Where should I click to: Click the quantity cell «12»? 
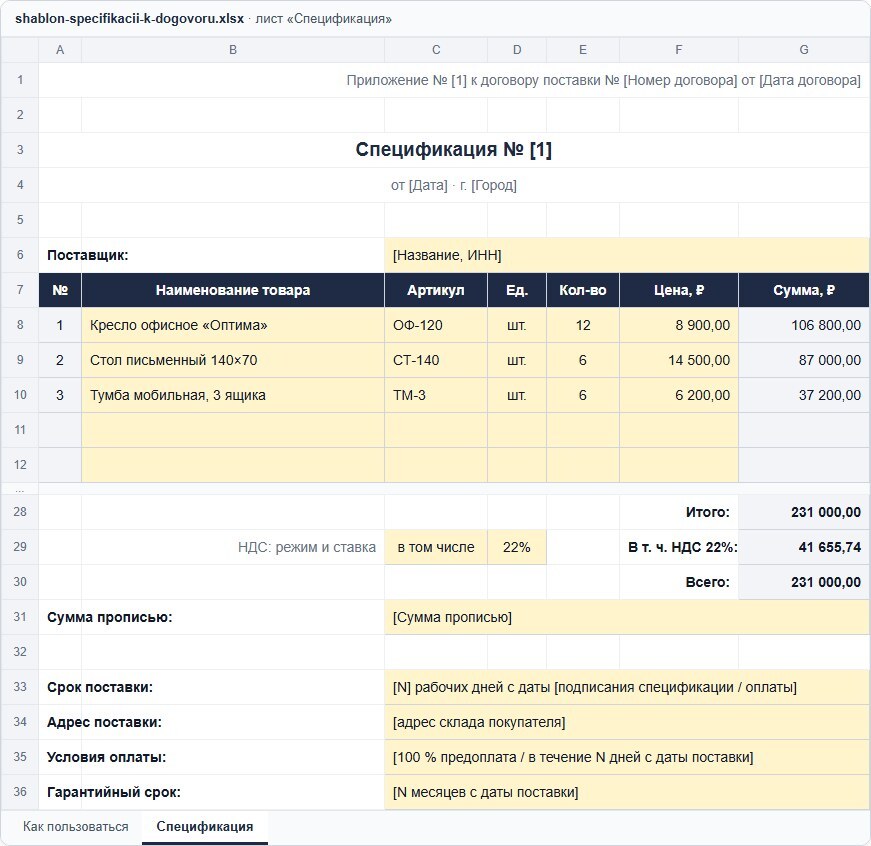(583, 325)
